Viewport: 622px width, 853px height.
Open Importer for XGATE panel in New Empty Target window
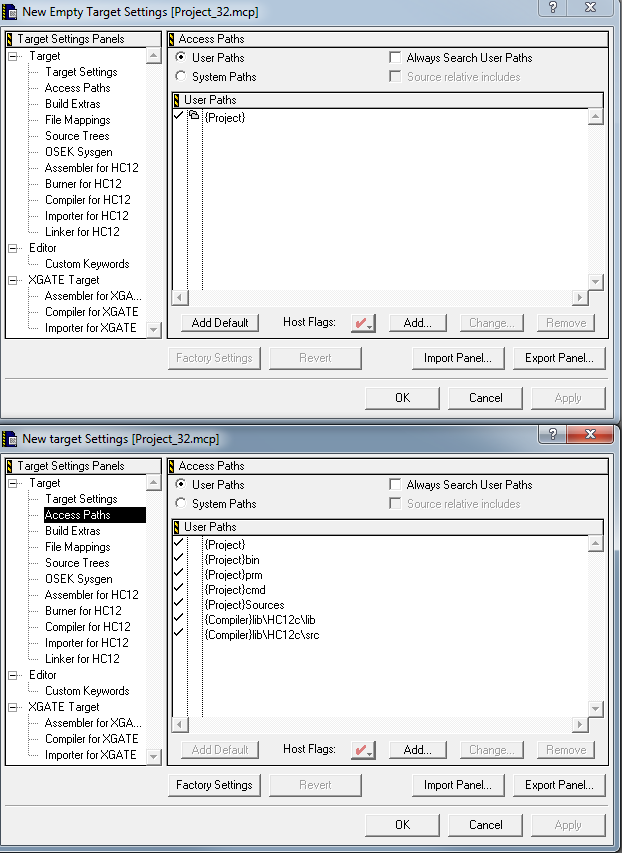[x=90, y=328]
